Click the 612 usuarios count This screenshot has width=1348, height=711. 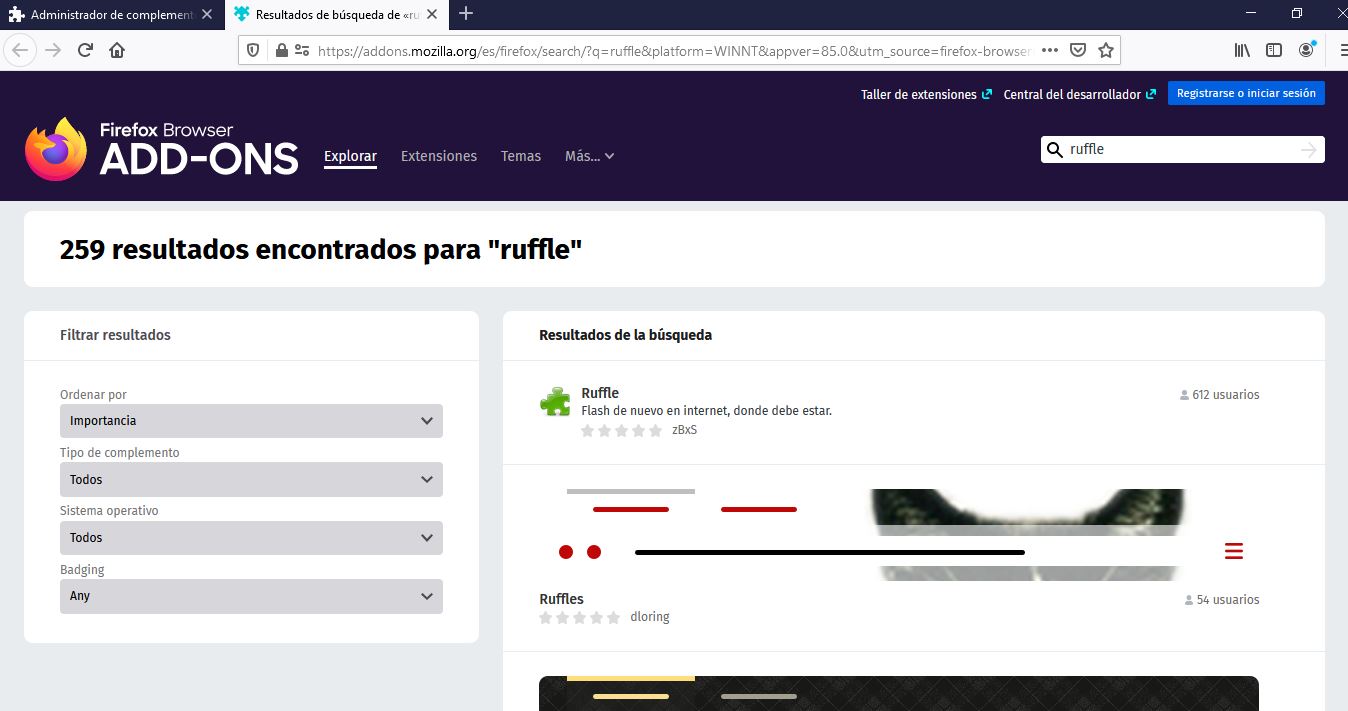(x=1220, y=395)
